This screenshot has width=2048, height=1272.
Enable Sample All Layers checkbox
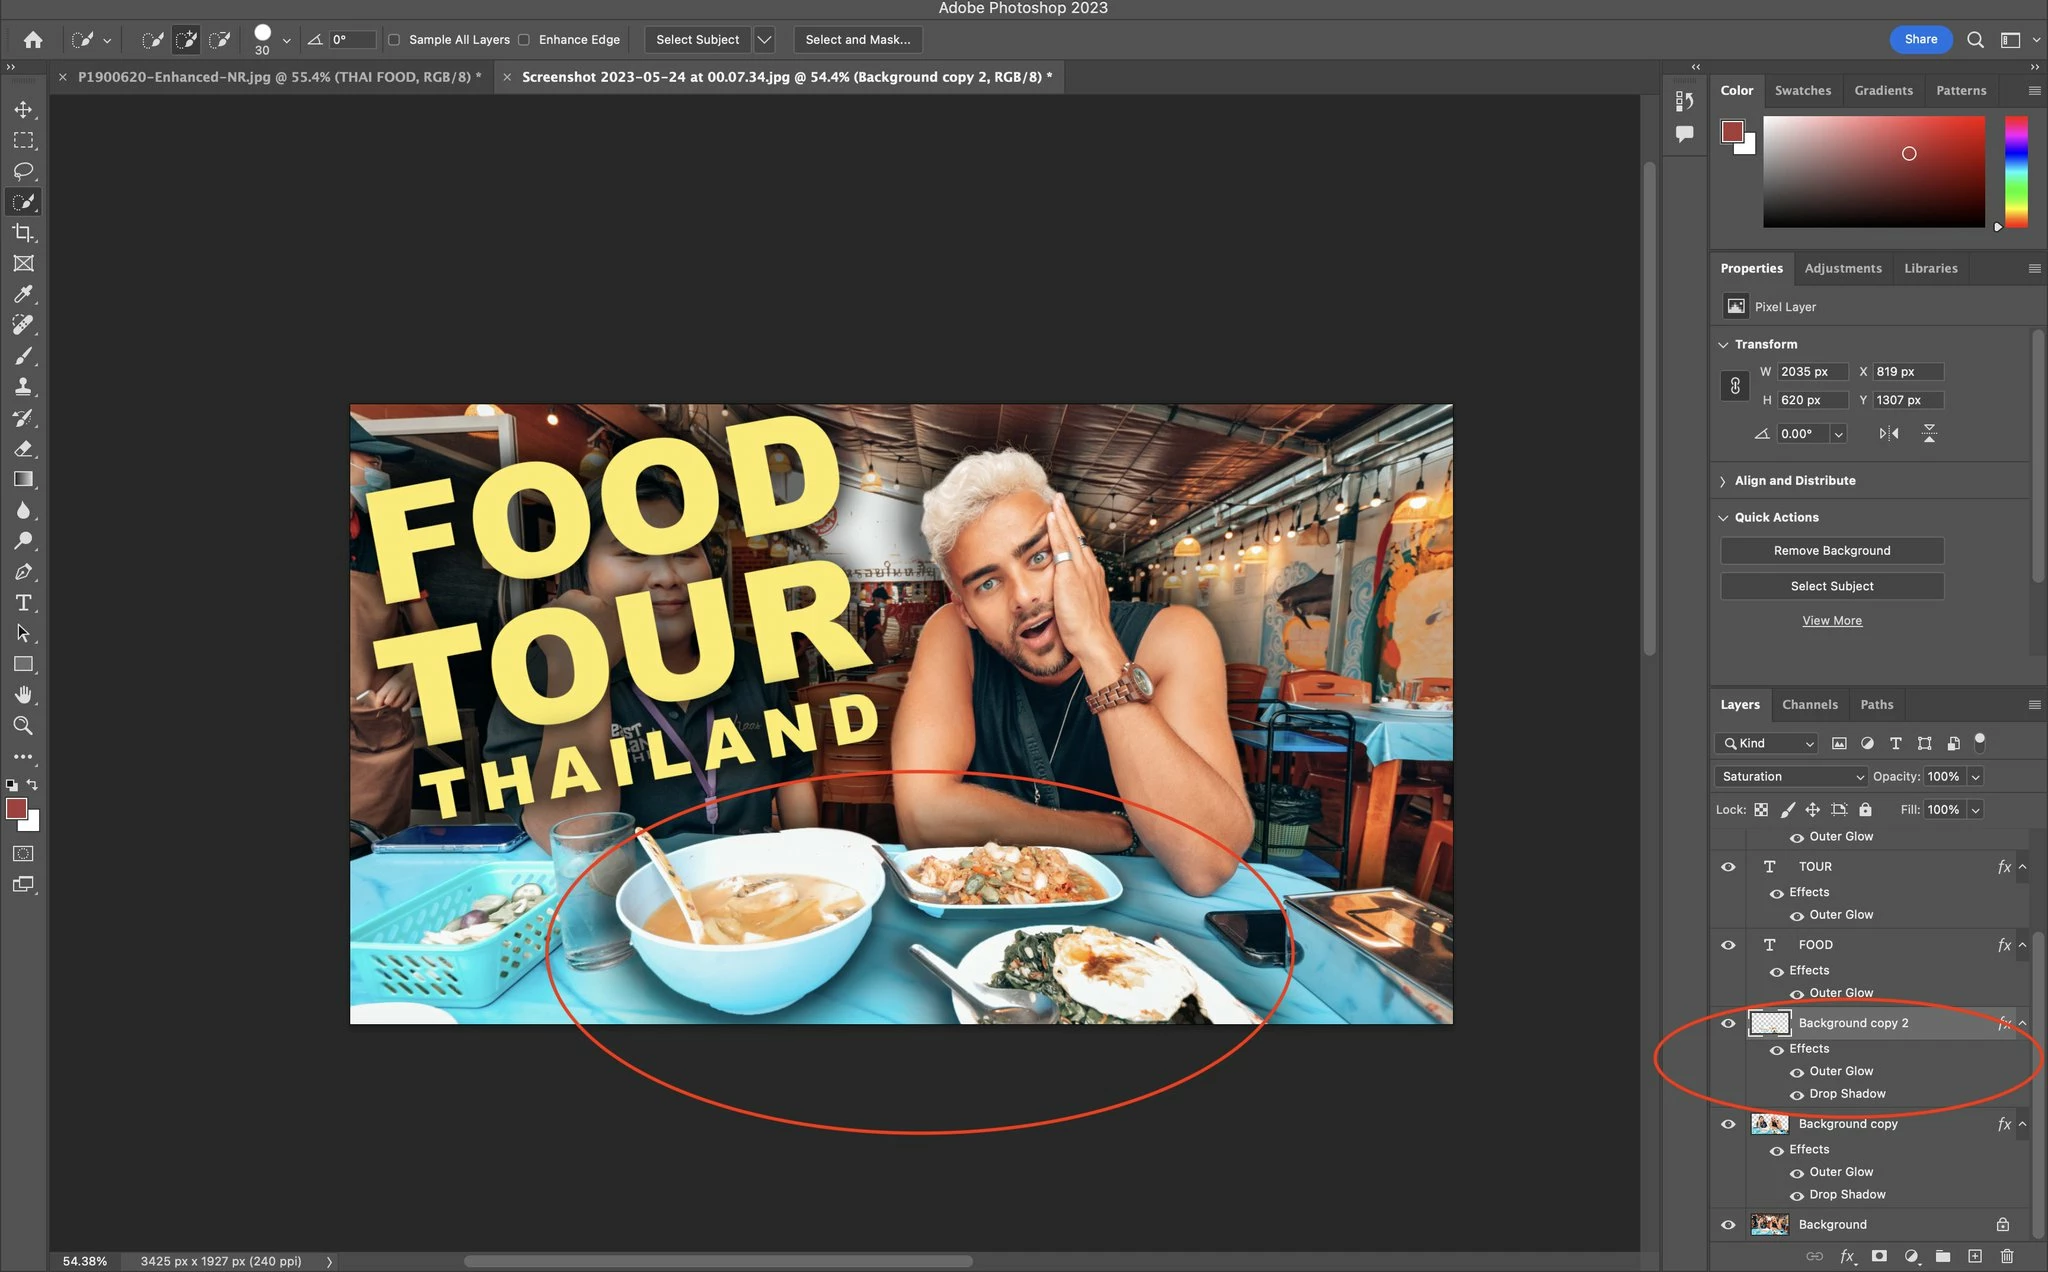[394, 40]
